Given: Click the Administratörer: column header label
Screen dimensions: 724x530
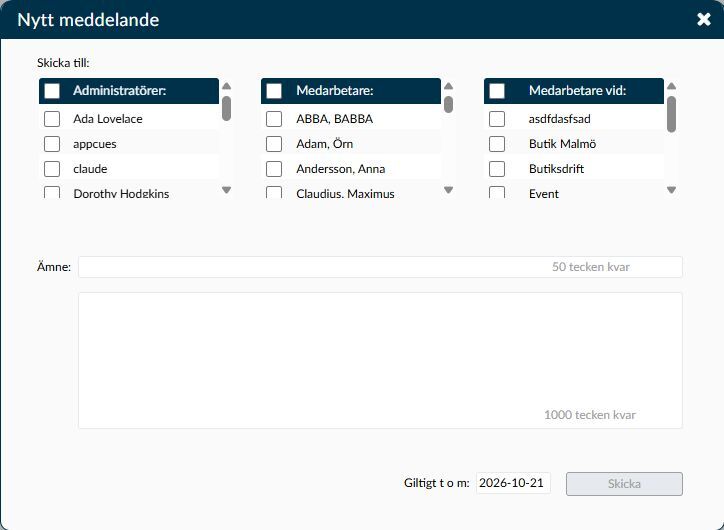Looking at the screenshot, I should [x=119, y=90].
